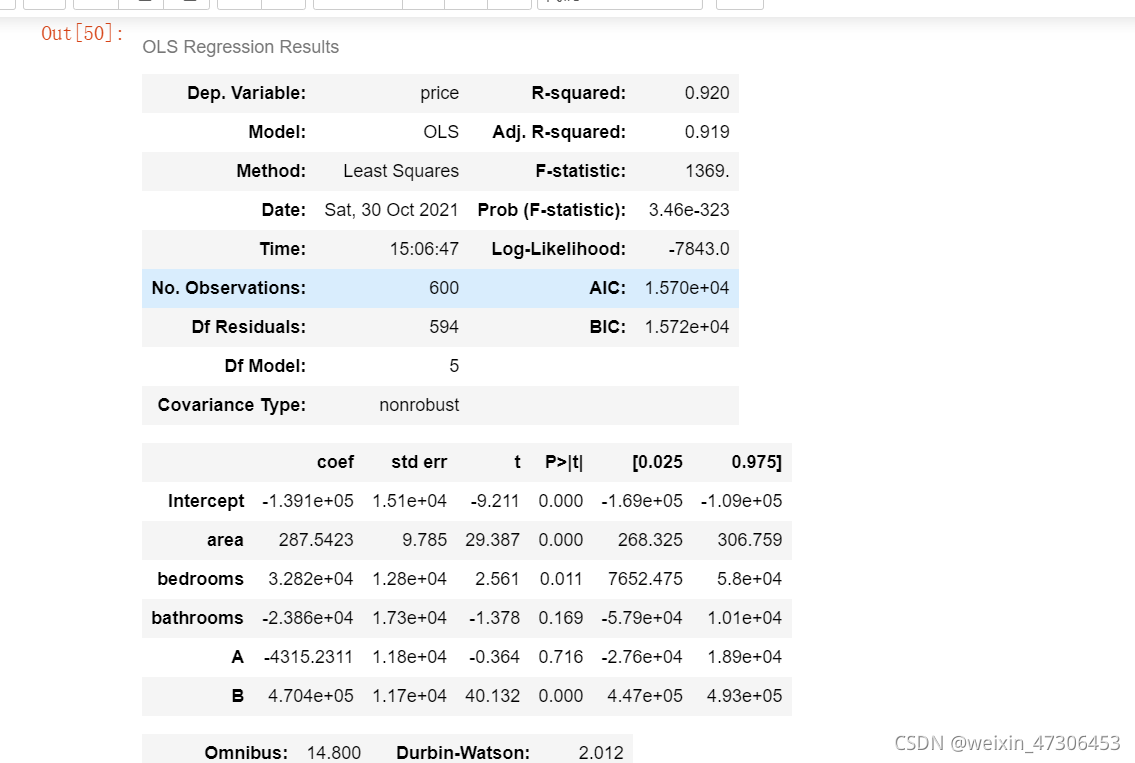This screenshot has height=763, width=1135.
Task: Select the area std err 9.785
Action: [425, 541]
